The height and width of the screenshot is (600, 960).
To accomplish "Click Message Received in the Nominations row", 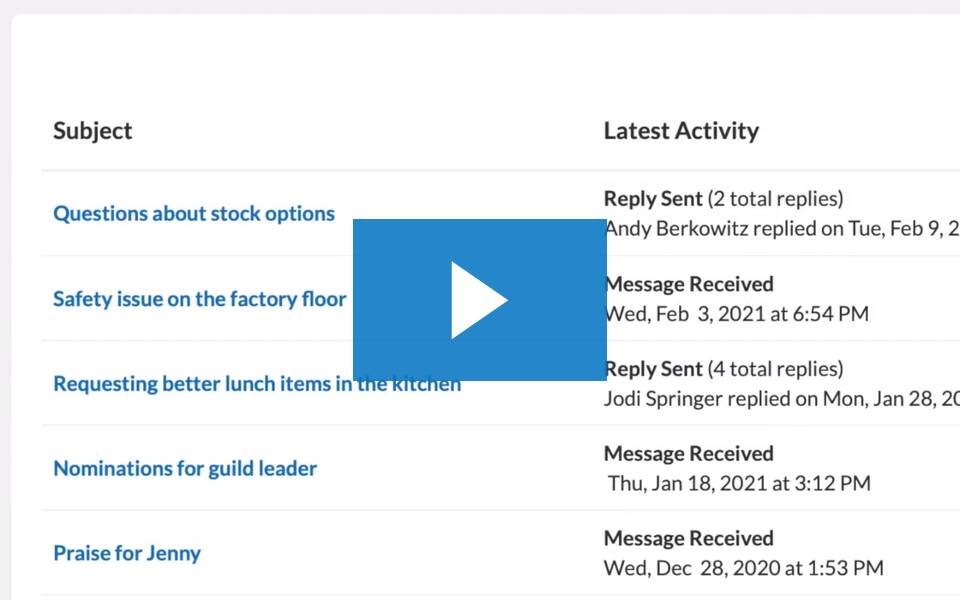I will [689, 454].
